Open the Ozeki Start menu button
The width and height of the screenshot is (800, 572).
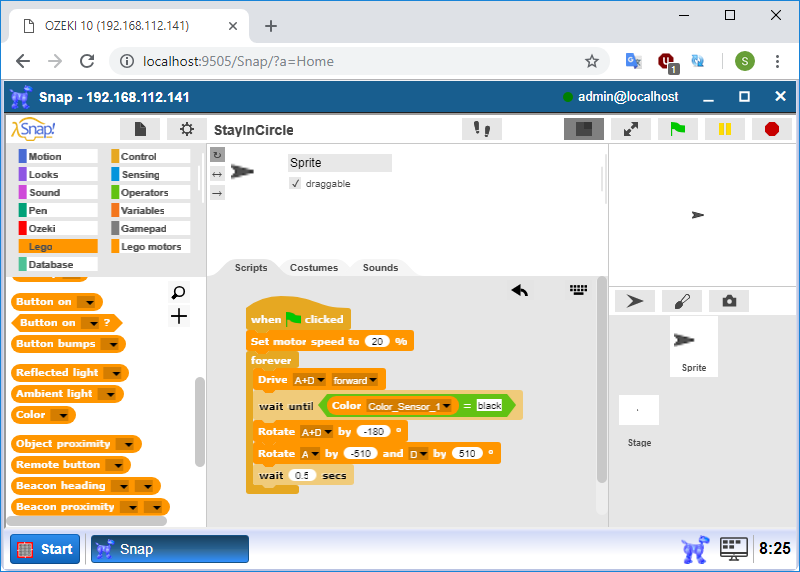[45, 549]
